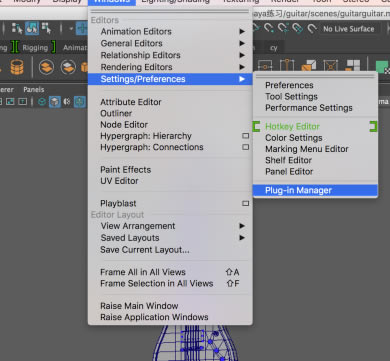Open the Panel Editor

coord(315,172)
